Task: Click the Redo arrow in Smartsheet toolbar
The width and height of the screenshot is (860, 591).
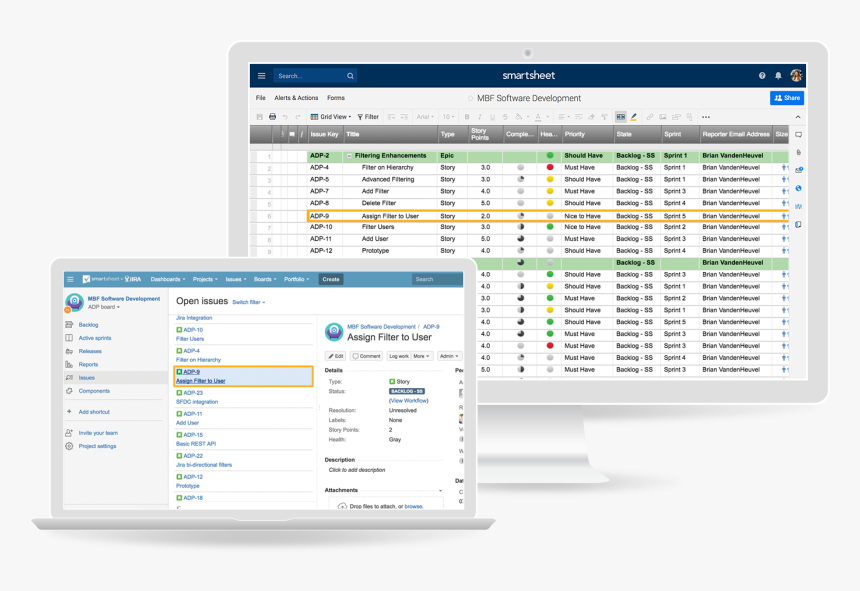Action: [x=298, y=117]
